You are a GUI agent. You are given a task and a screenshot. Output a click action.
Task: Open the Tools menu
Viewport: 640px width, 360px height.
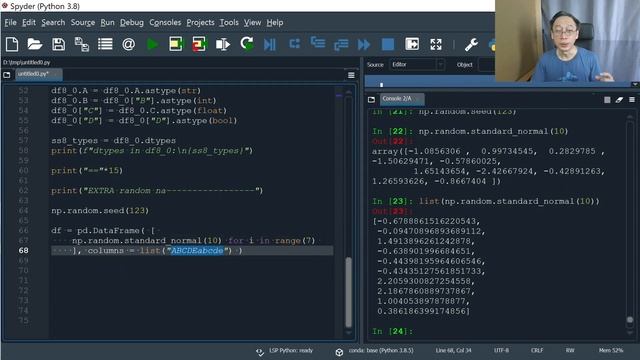click(229, 22)
